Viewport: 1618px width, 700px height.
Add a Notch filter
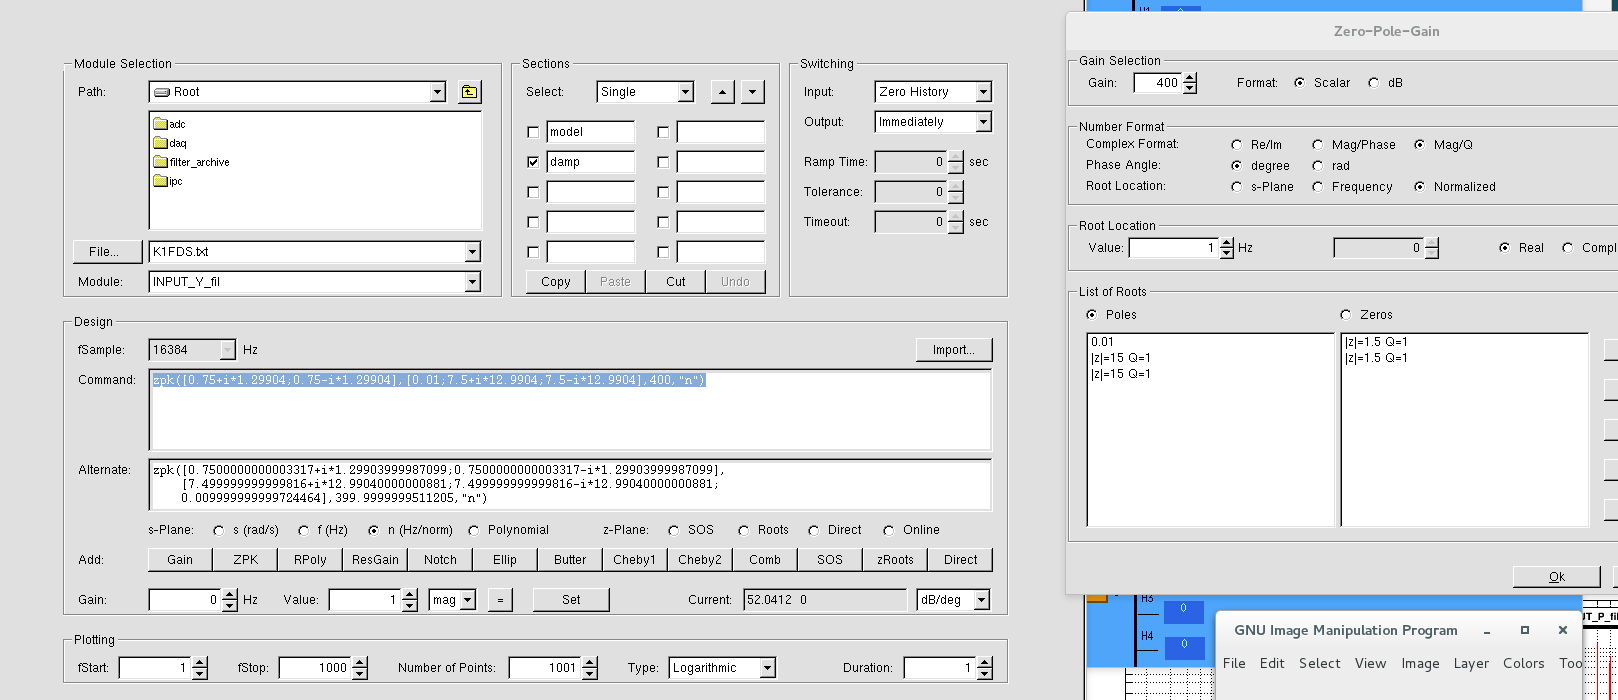(440, 560)
